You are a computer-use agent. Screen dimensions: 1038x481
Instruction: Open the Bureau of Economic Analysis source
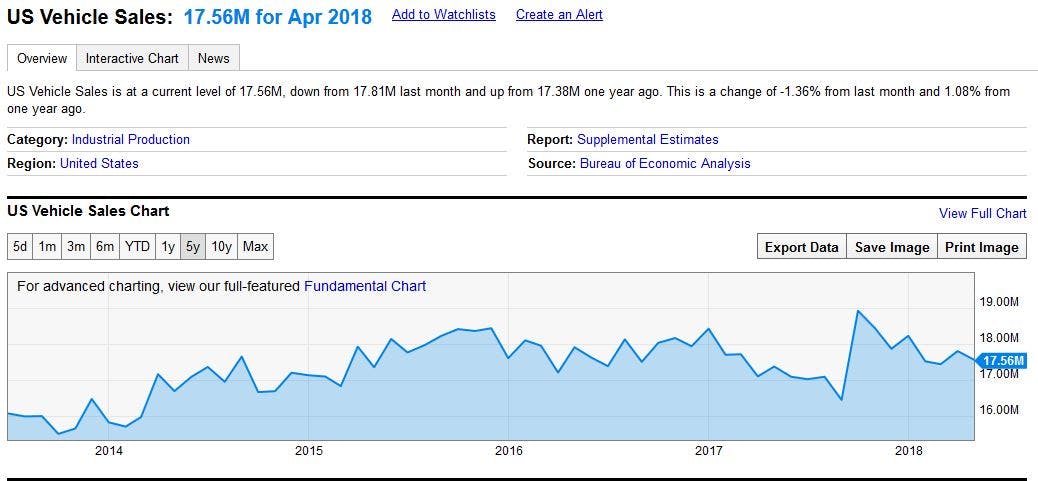pos(665,163)
